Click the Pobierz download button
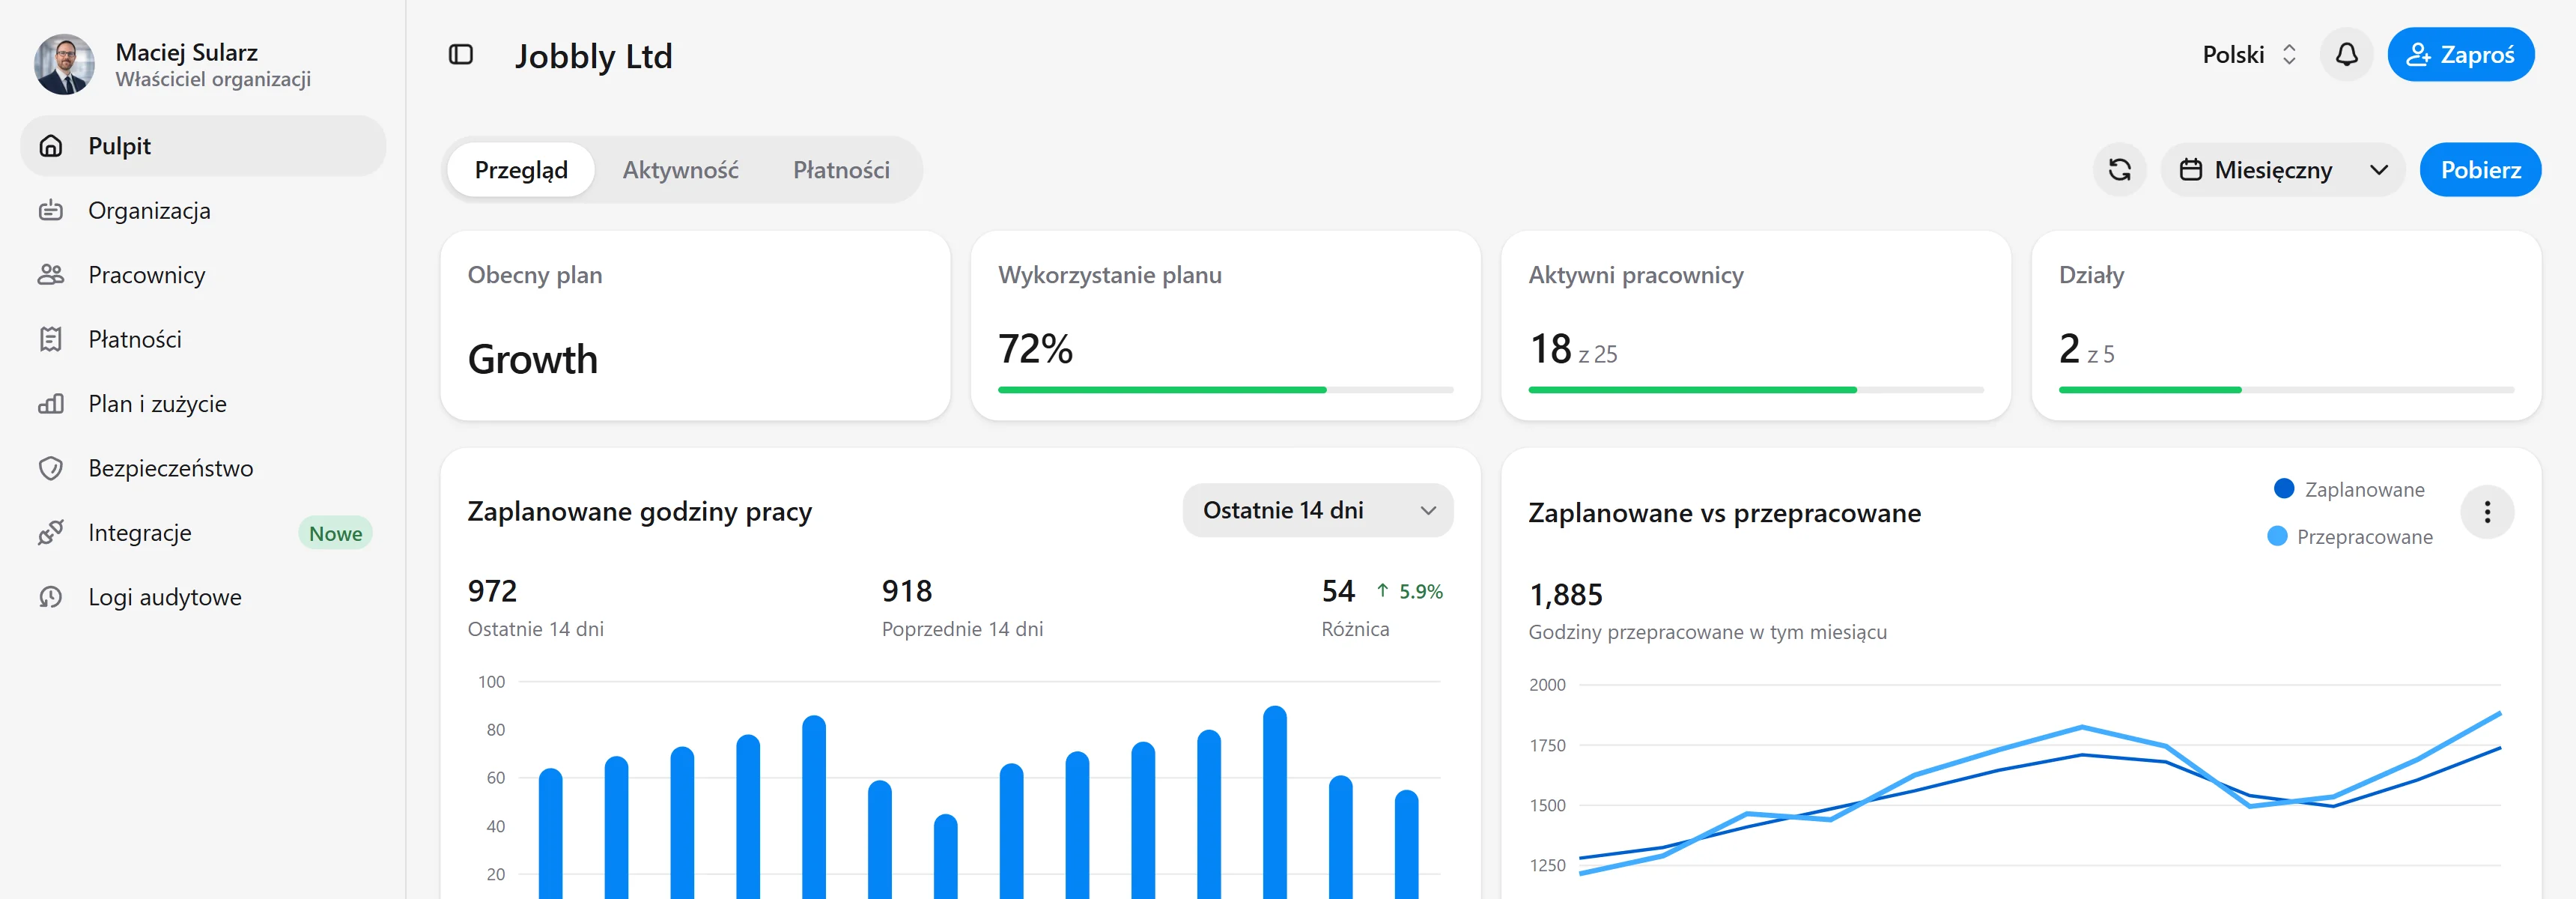 (x=2480, y=170)
